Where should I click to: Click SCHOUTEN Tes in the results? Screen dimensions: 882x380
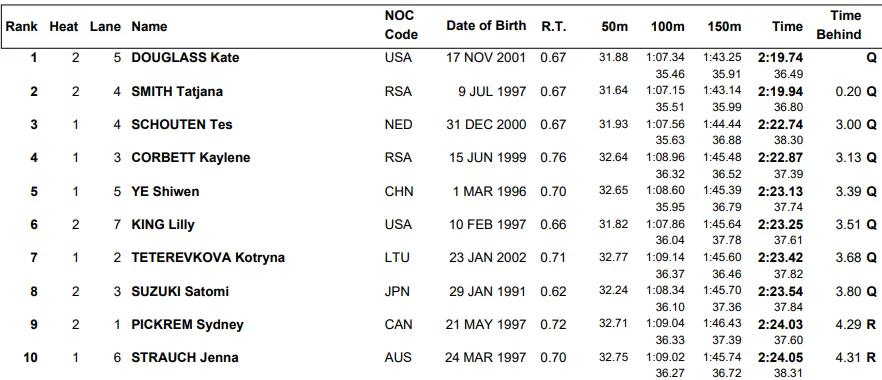click(182, 124)
